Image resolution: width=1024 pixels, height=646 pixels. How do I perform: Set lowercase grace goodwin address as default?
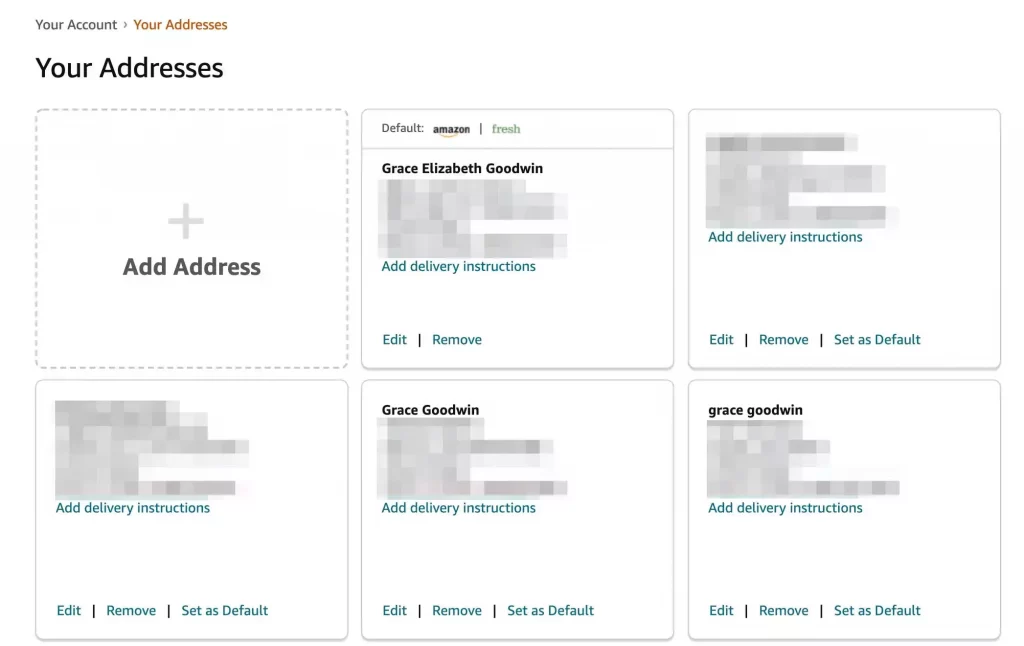(877, 611)
